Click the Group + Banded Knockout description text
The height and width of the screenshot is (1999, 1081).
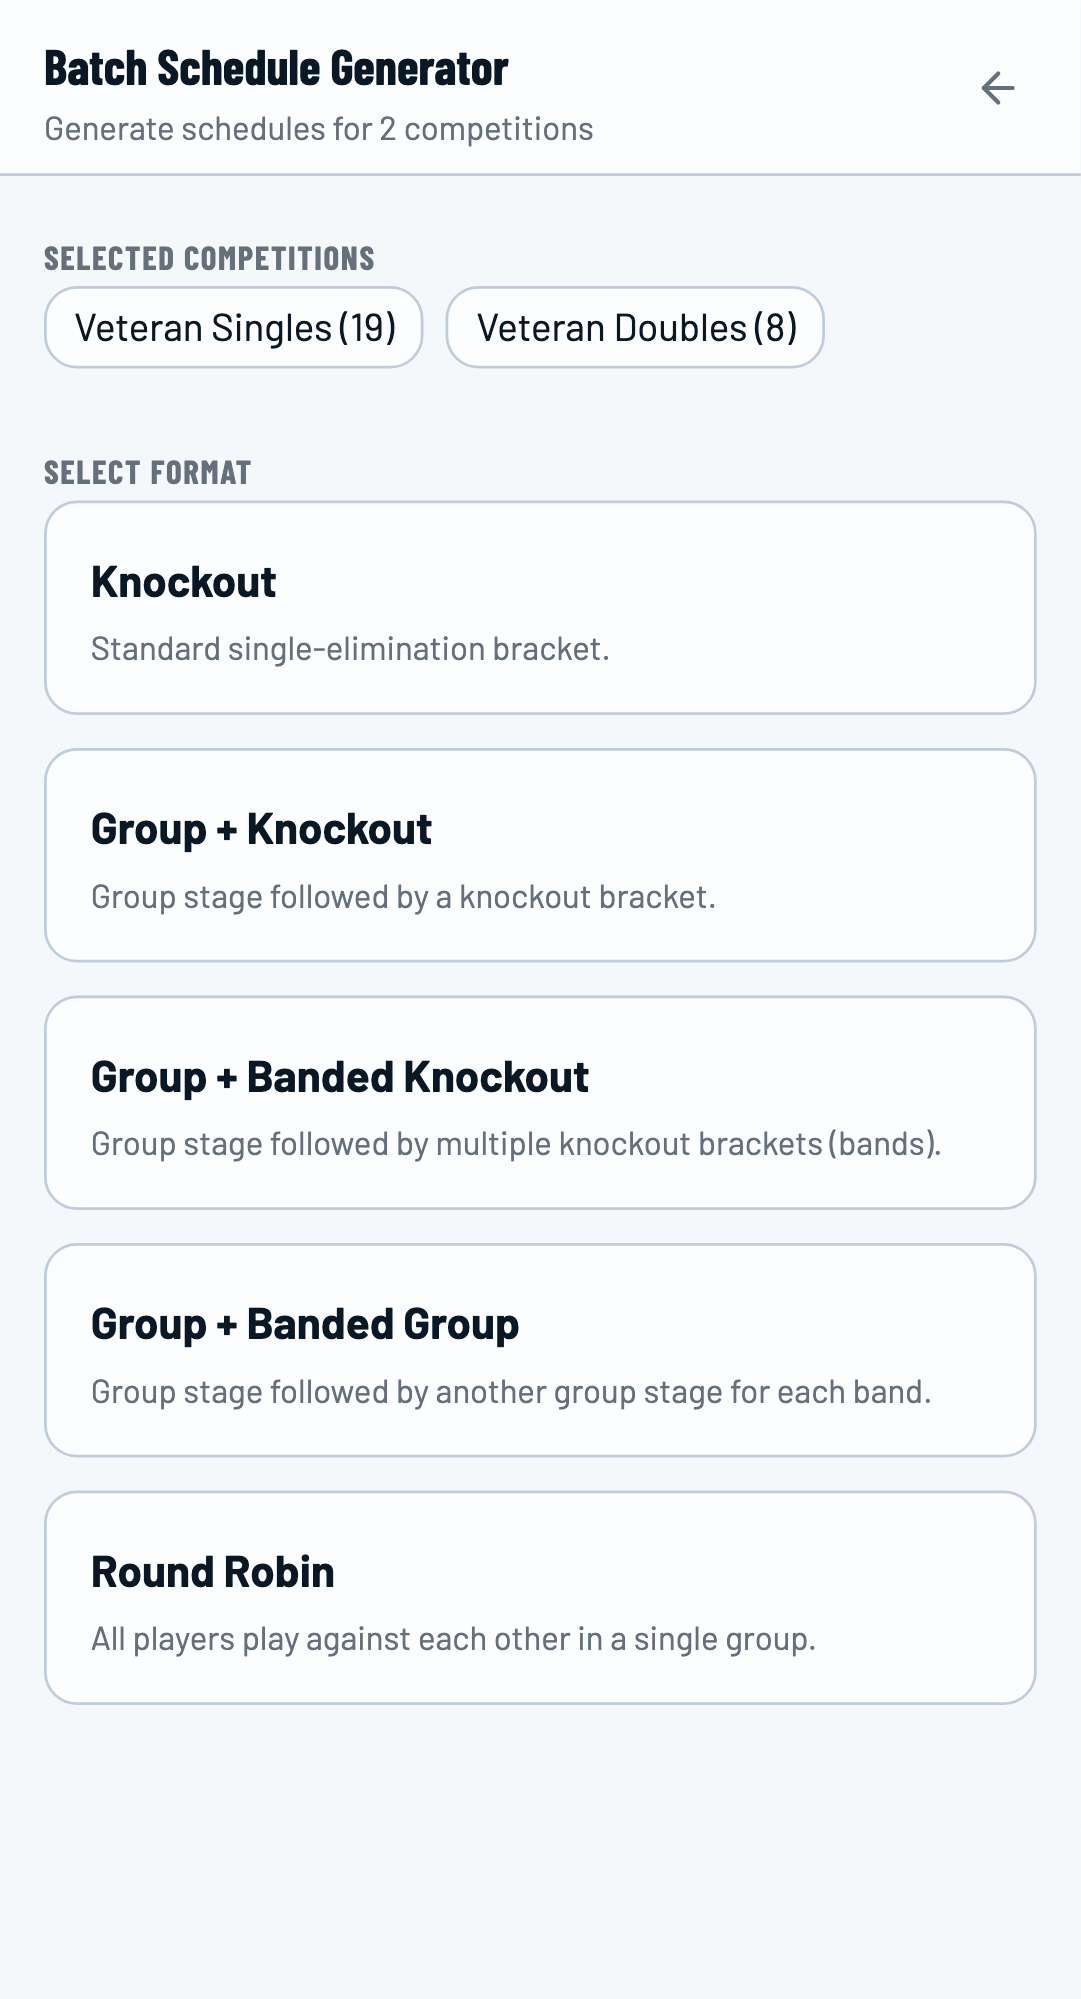516,1142
